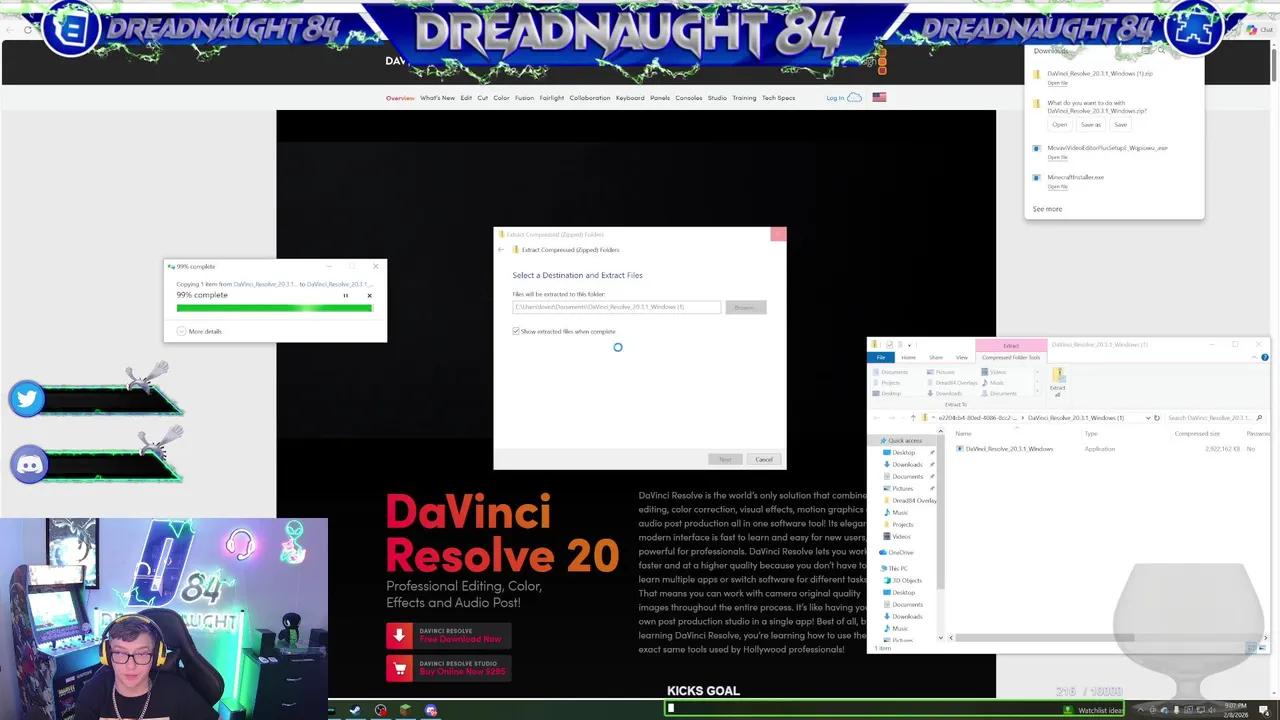Open Explorer help question mark icon
The width and height of the screenshot is (1280, 720).
tap(1264, 357)
